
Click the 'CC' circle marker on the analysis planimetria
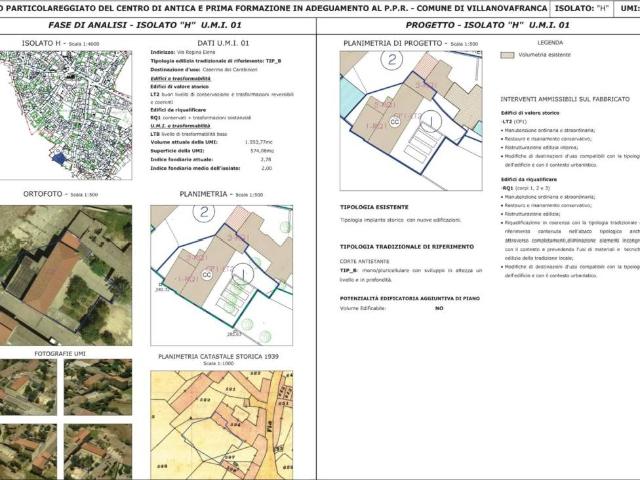pos(207,275)
